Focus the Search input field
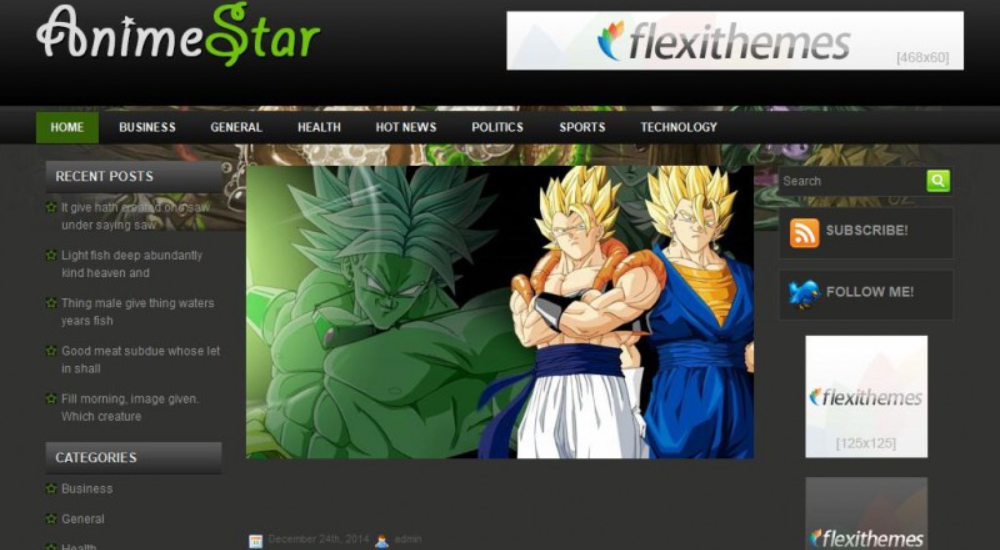The width and height of the screenshot is (1000, 550). coord(852,181)
